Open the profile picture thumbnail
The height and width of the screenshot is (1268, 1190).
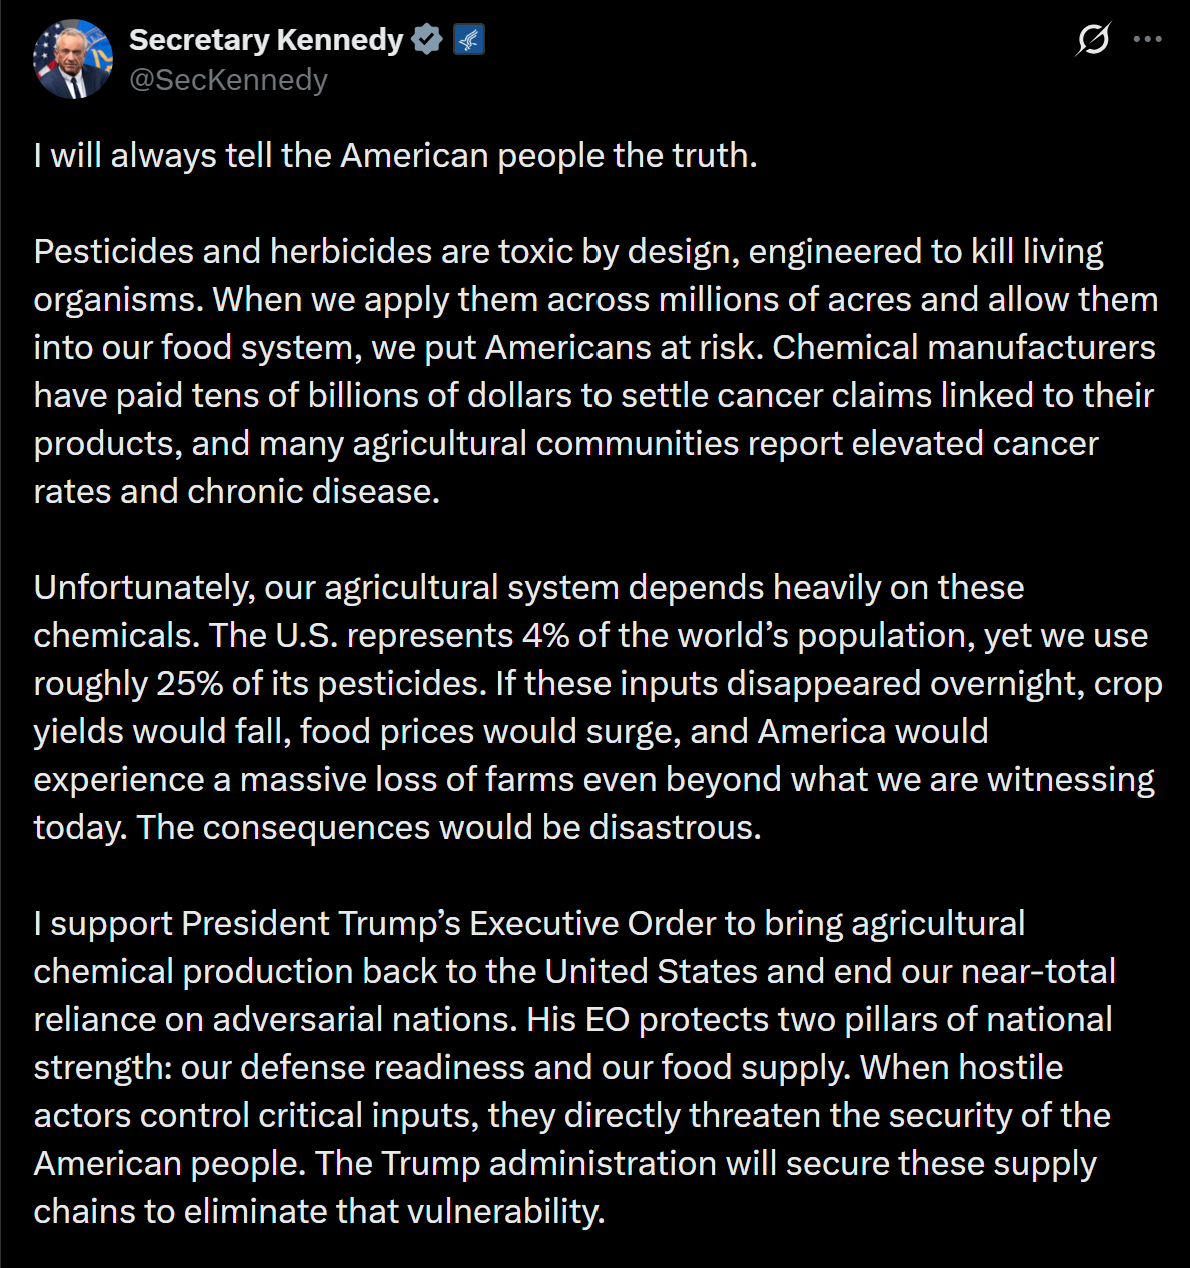73,59
